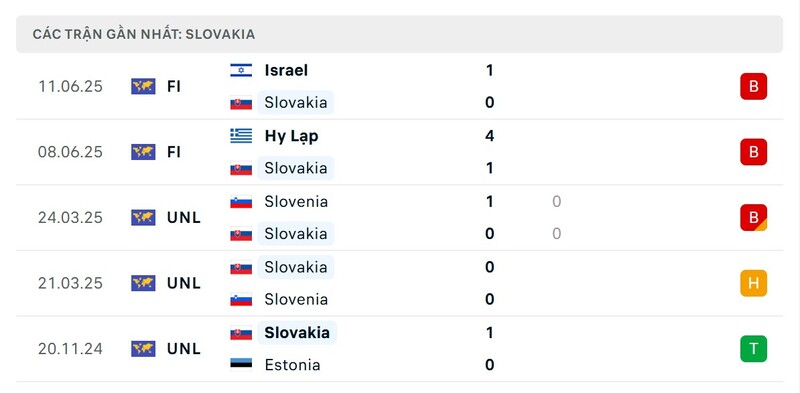Click the FI label for 08.06.25
Viewport: 800px width, 393px height.
[x=174, y=152]
